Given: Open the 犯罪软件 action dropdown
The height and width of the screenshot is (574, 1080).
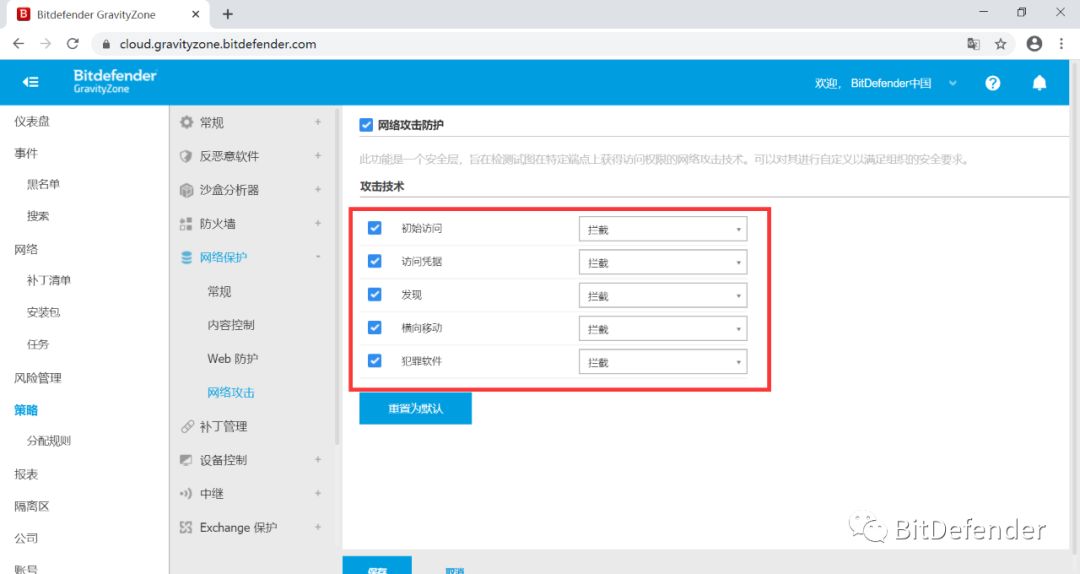Looking at the screenshot, I should [663, 362].
